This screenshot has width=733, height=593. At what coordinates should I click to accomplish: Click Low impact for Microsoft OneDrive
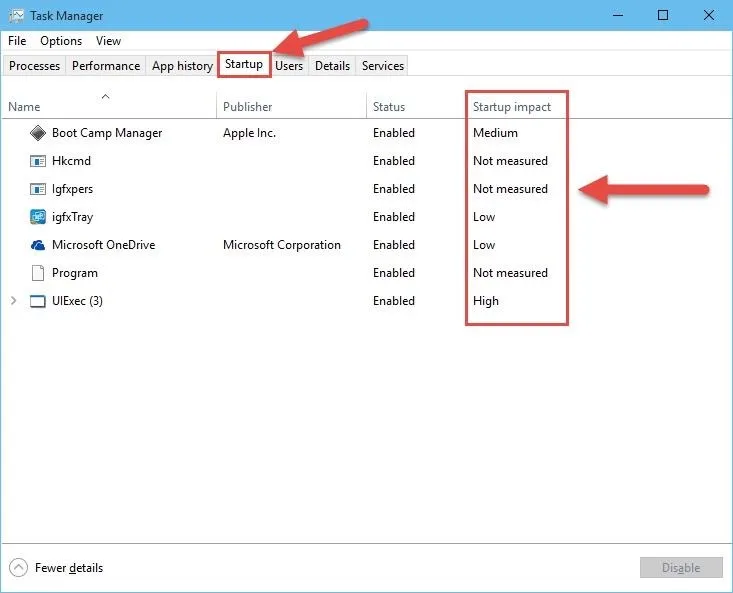(x=484, y=245)
